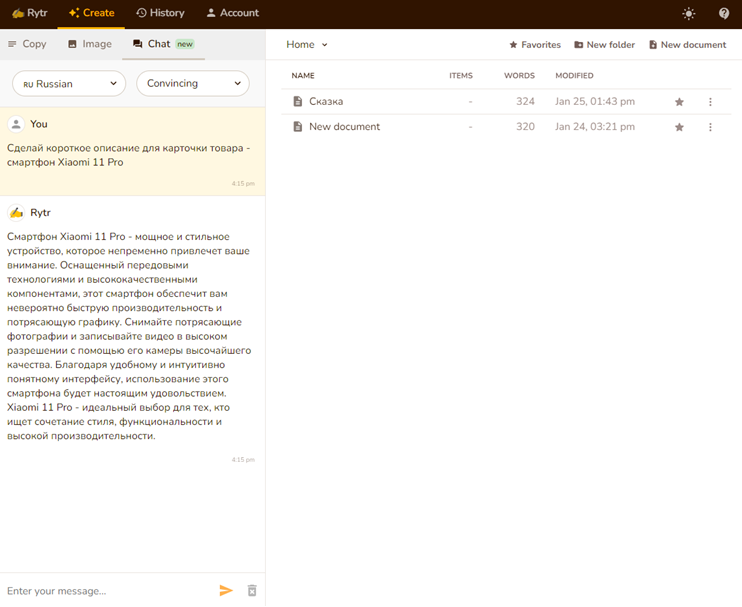Star the Сказка document as favorite

(x=679, y=102)
